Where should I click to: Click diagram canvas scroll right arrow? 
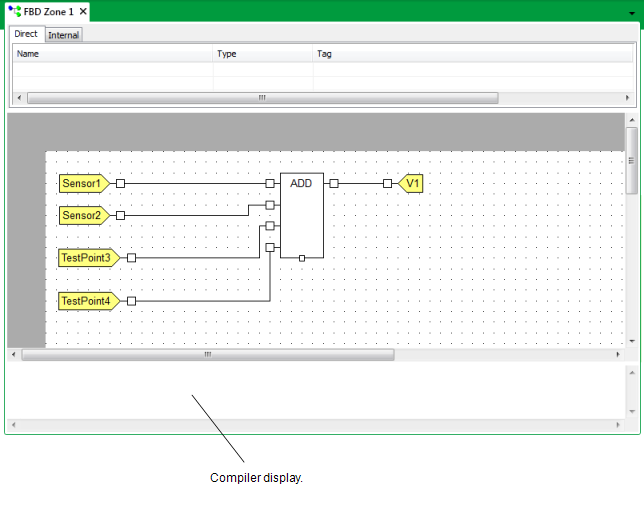click(x=618, y=354)
